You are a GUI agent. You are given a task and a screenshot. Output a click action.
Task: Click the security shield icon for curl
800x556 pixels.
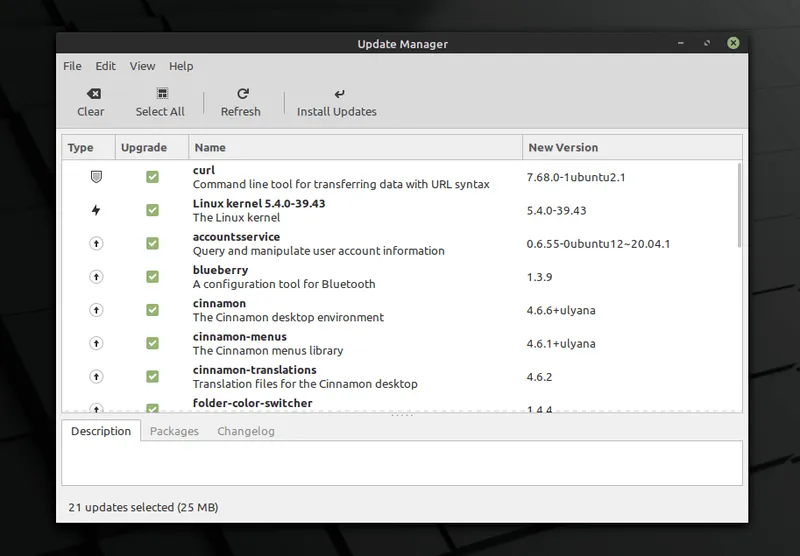[x=97, y=177]
